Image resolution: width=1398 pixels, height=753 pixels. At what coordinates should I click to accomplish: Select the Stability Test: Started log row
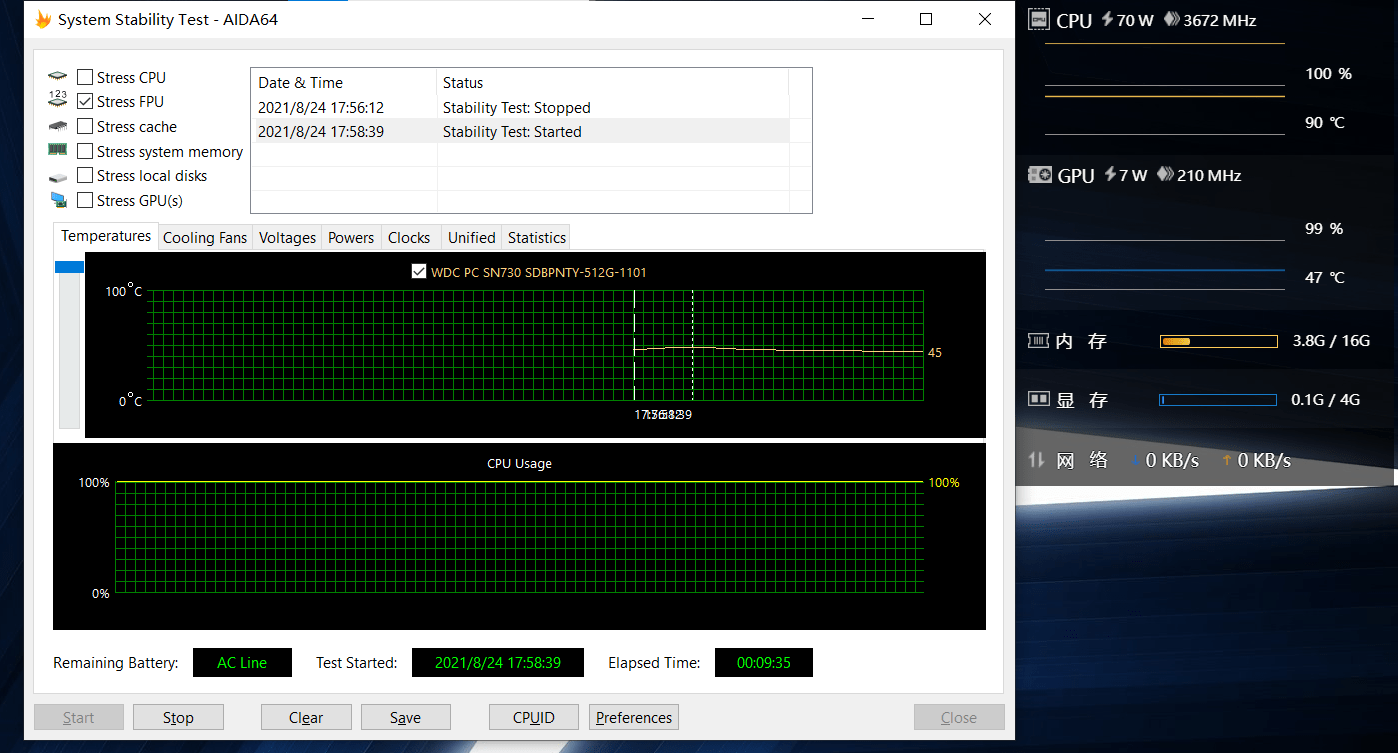(520, 131)
